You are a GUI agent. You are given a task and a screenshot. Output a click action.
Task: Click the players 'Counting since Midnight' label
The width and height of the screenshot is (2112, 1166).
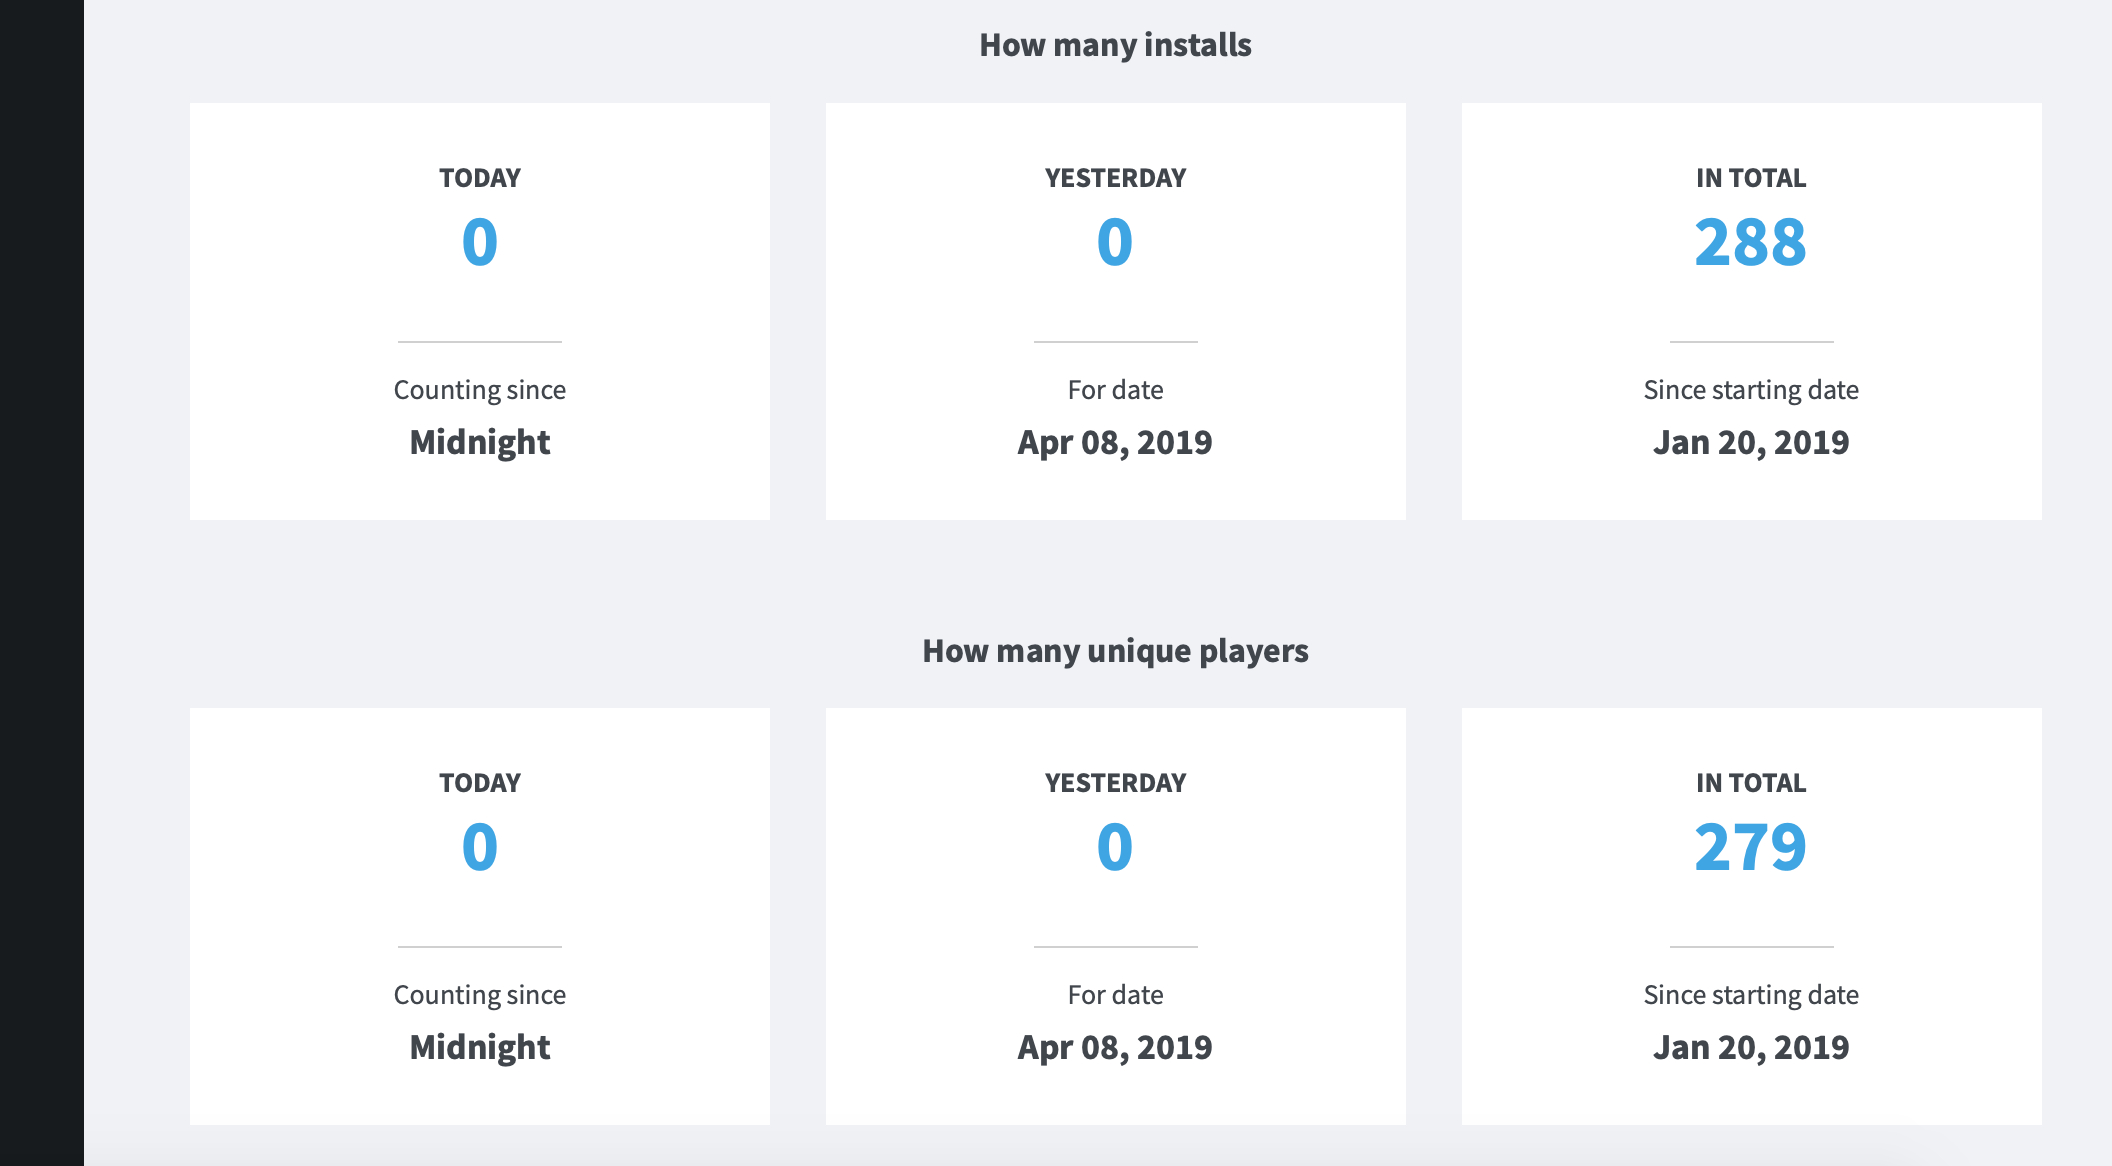click(x=480, y=1022)
